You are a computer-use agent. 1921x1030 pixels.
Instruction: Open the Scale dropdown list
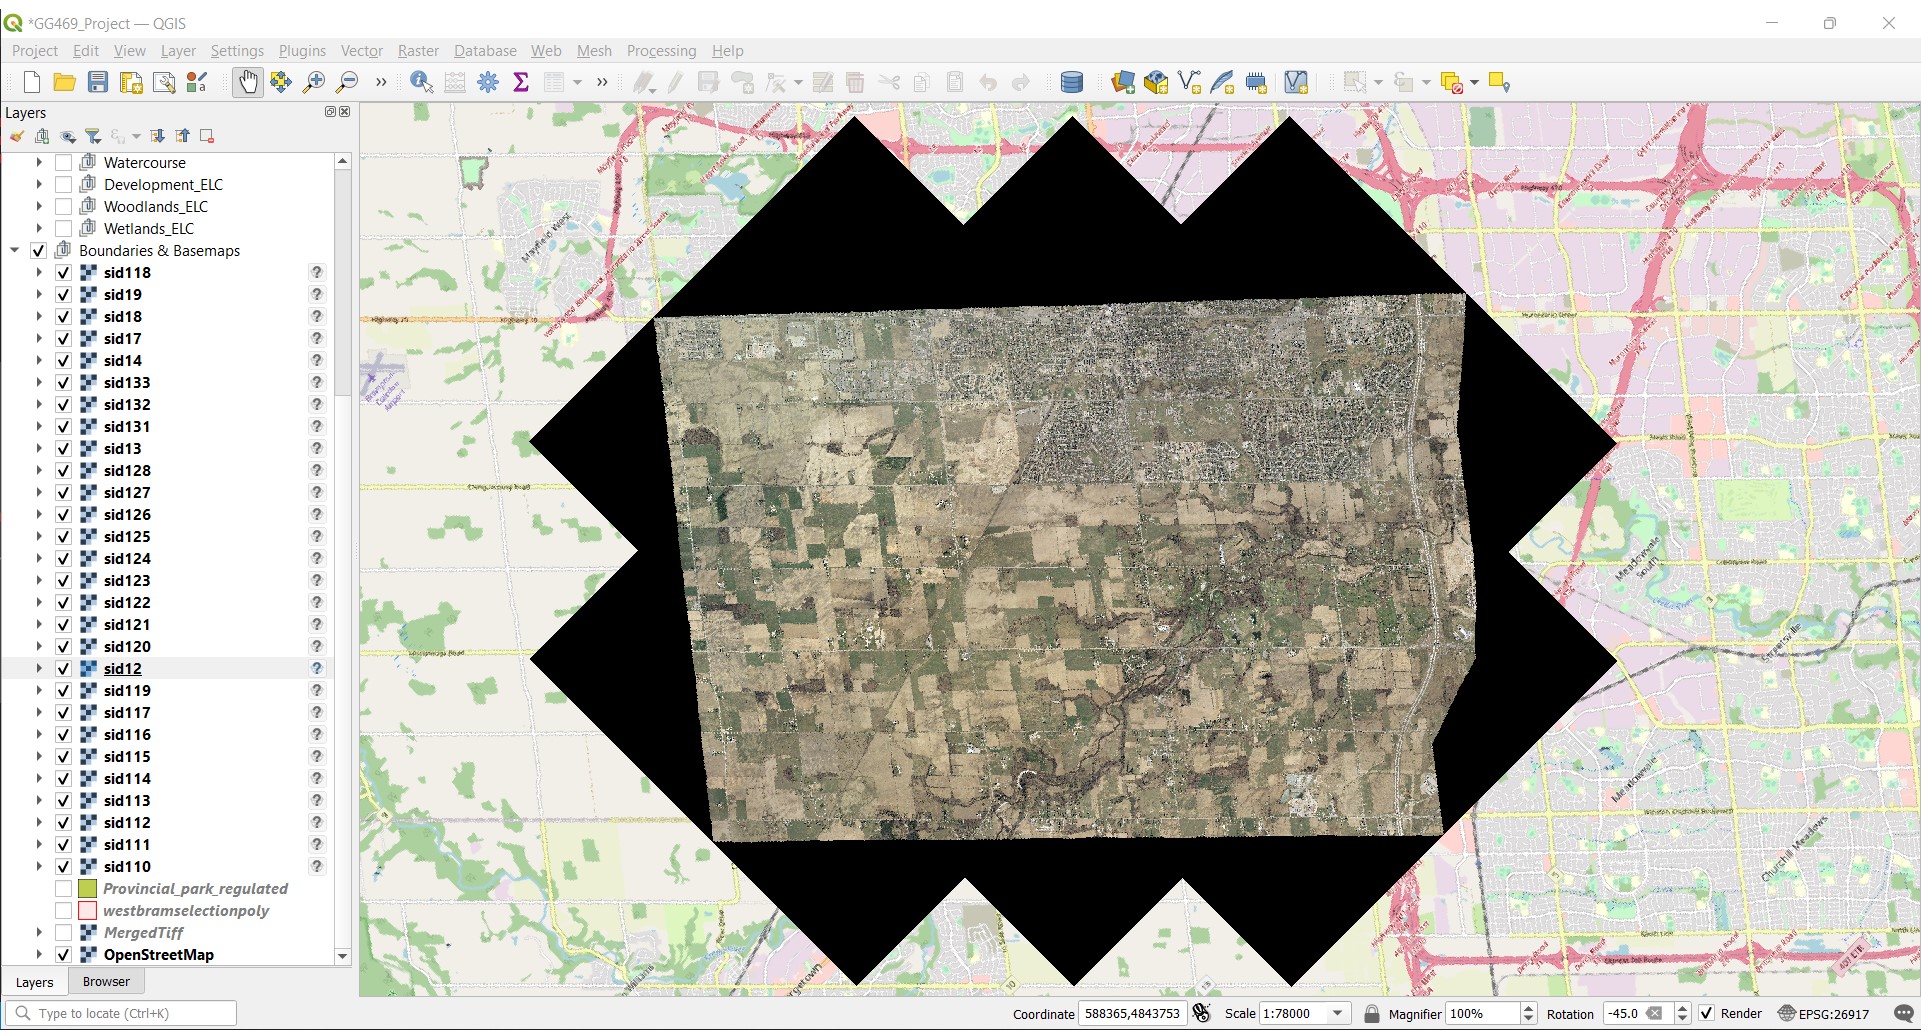[1337, 1013]
